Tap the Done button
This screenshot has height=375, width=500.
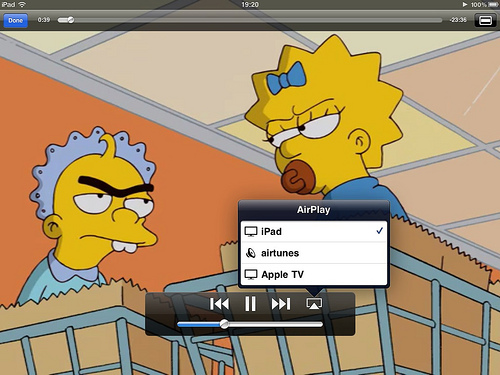(x=15, y=20)
